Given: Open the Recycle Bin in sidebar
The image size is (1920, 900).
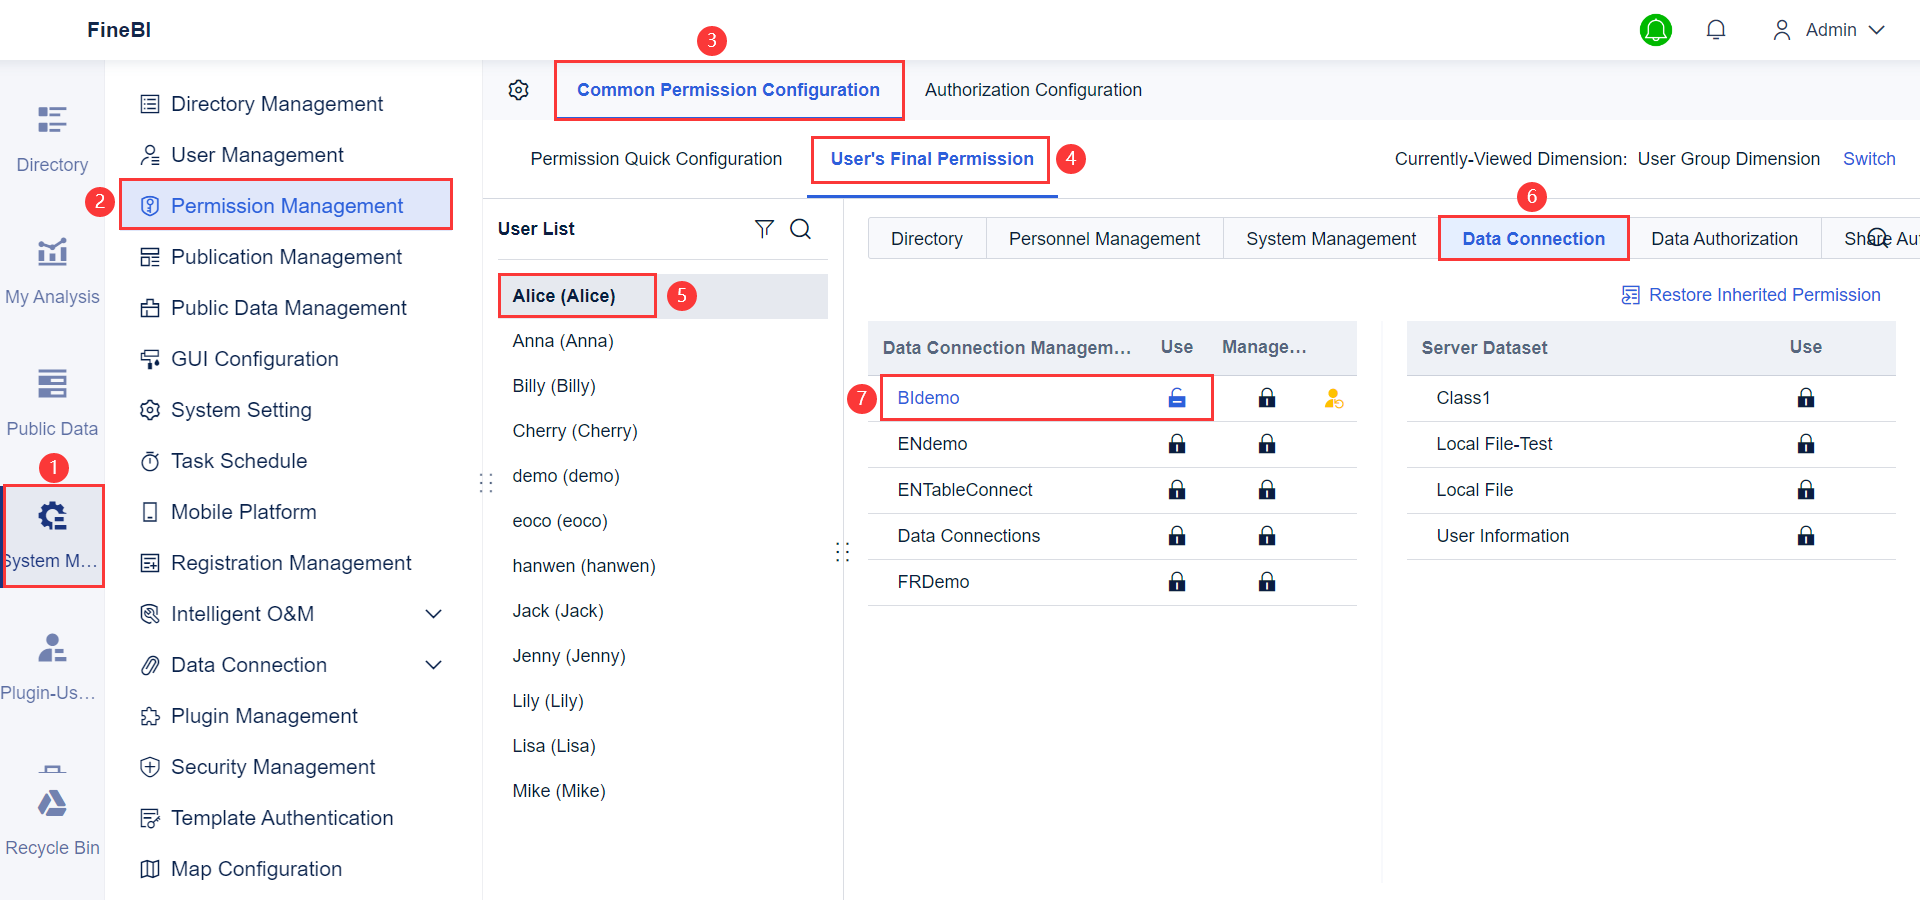Looking at the screenshot, I should (x=52, y=820).
